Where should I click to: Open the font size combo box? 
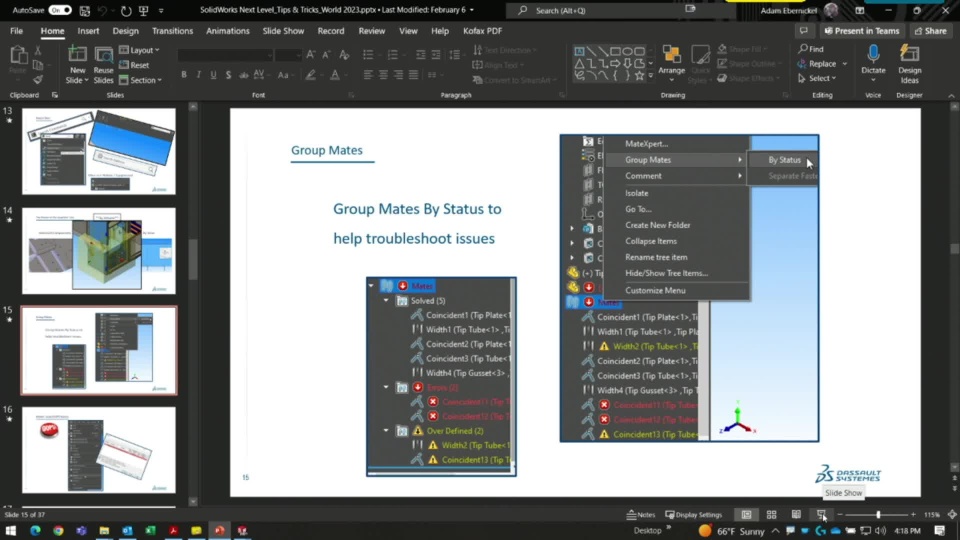click(x=288, y=55)
